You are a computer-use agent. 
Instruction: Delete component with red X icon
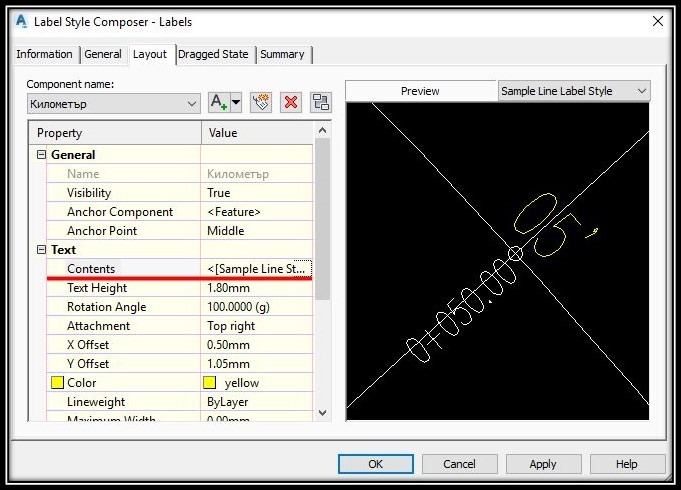click(291, 103)
